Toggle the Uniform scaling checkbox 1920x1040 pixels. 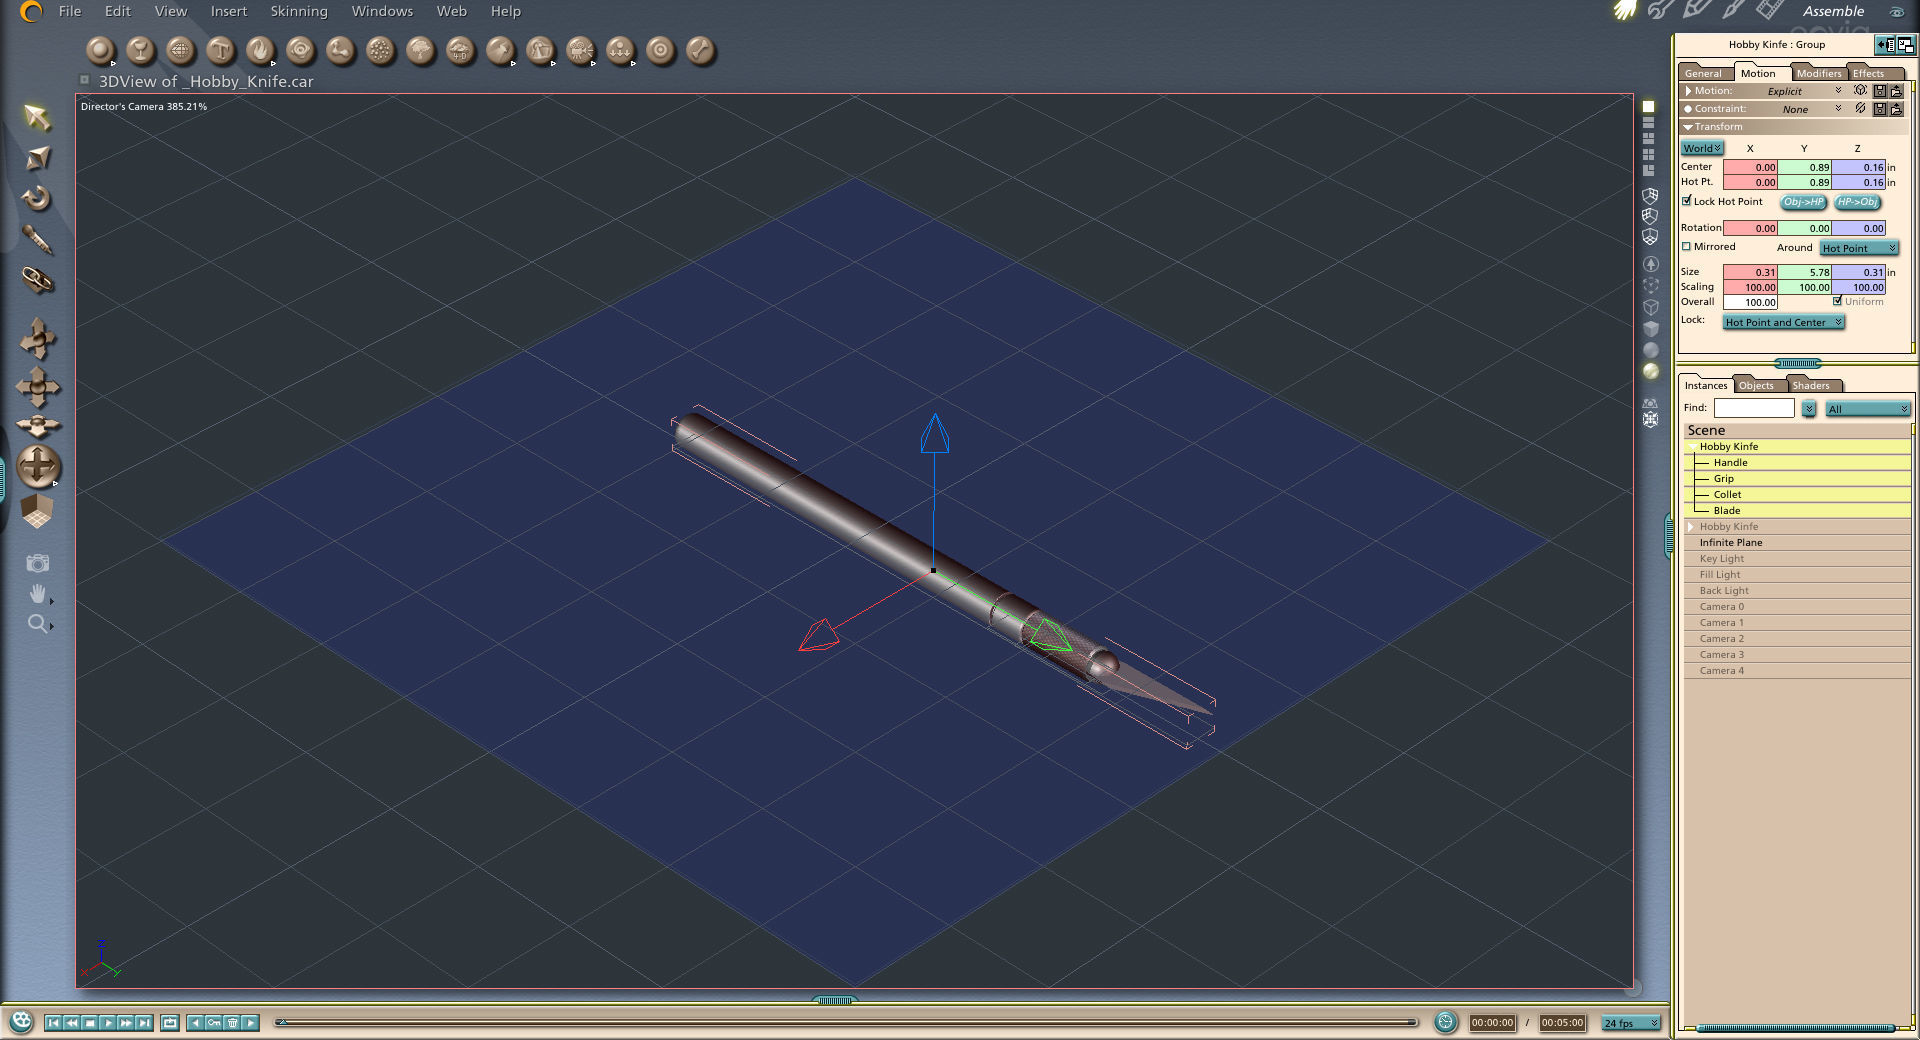point(1837,301)
